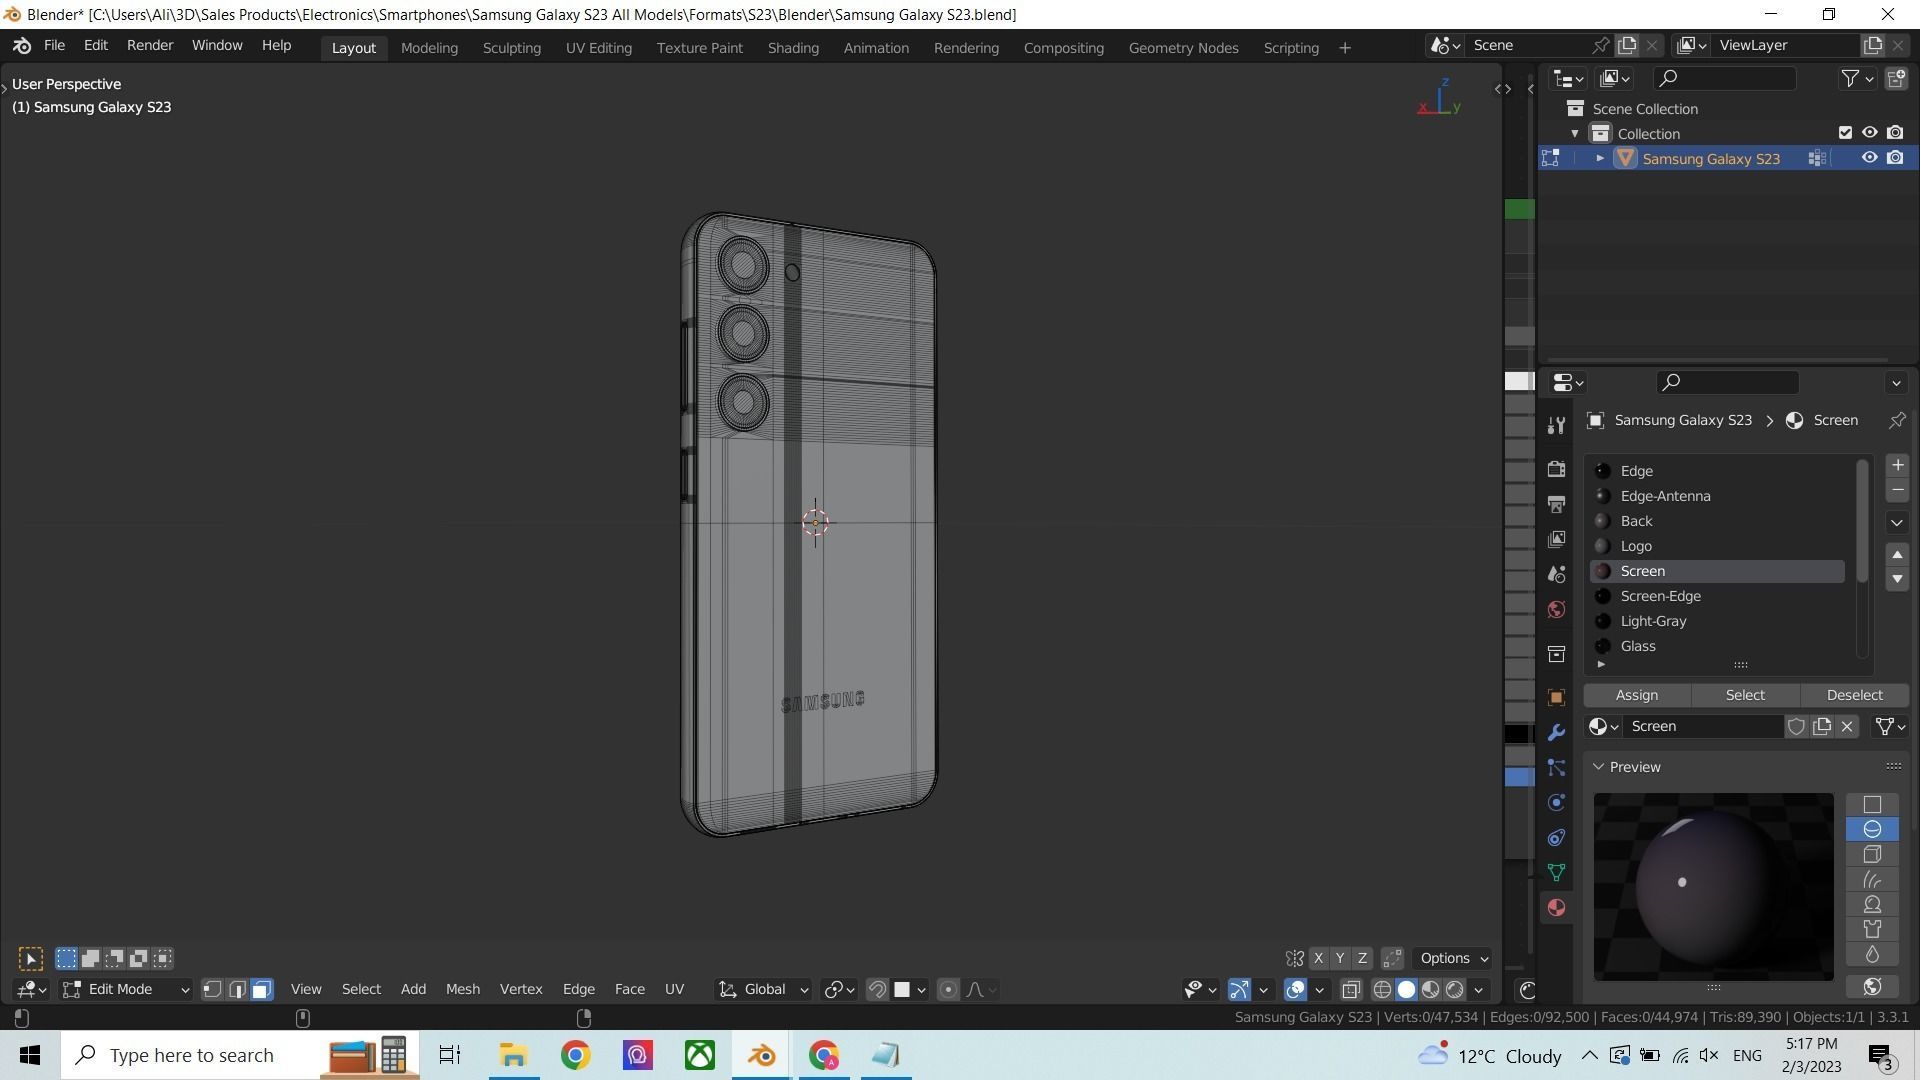Open the viewport Options dropdown
The height and width of the screenshot is (1080, 1920).
tap(1453, 958)
